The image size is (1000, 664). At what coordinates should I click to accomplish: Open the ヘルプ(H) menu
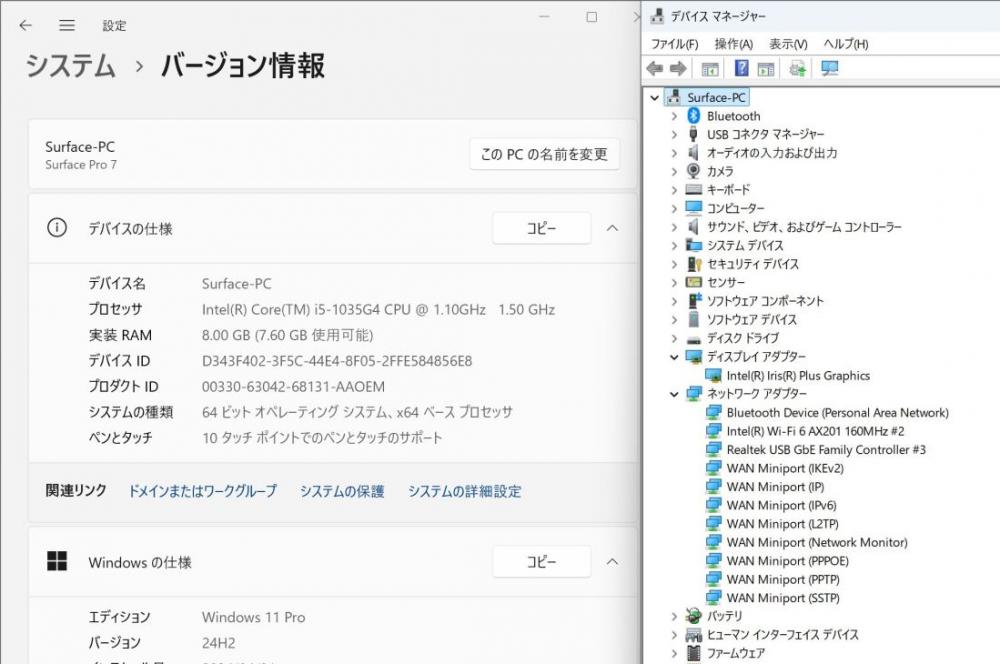point(846,43)
